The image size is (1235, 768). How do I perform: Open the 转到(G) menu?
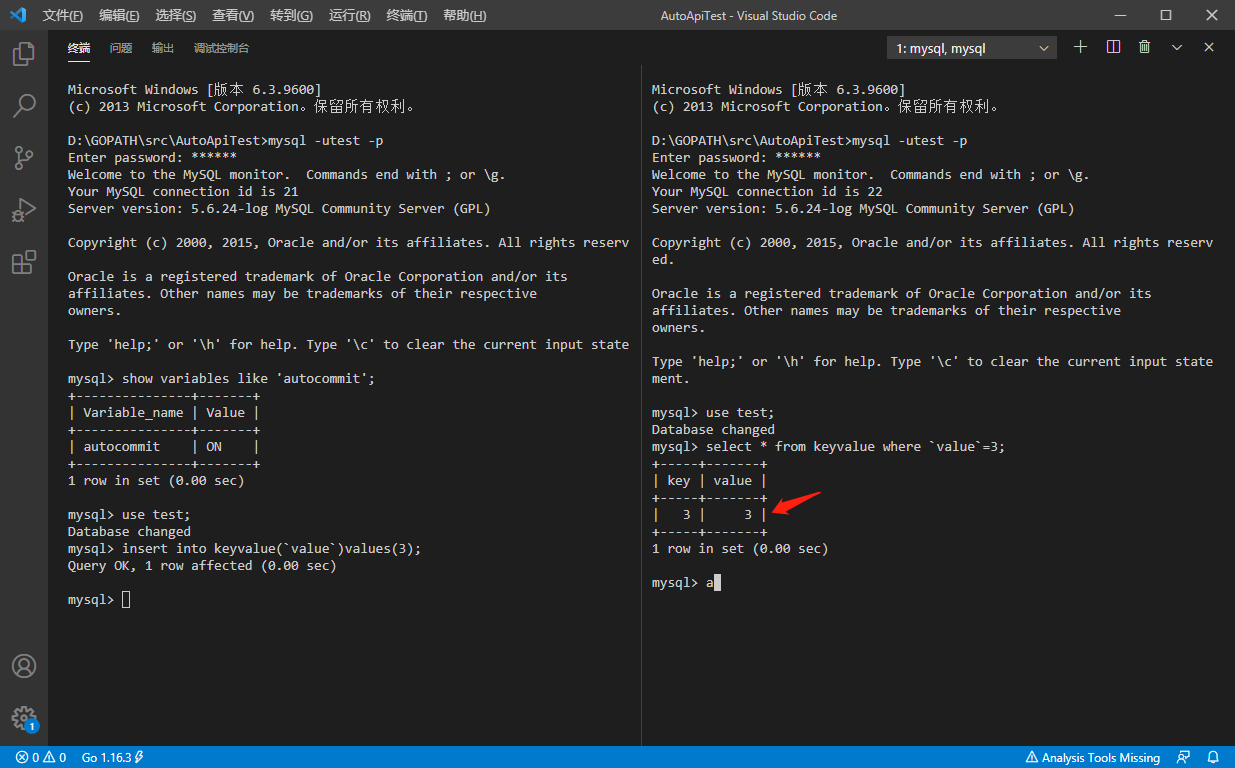click(x=291, y=15)
